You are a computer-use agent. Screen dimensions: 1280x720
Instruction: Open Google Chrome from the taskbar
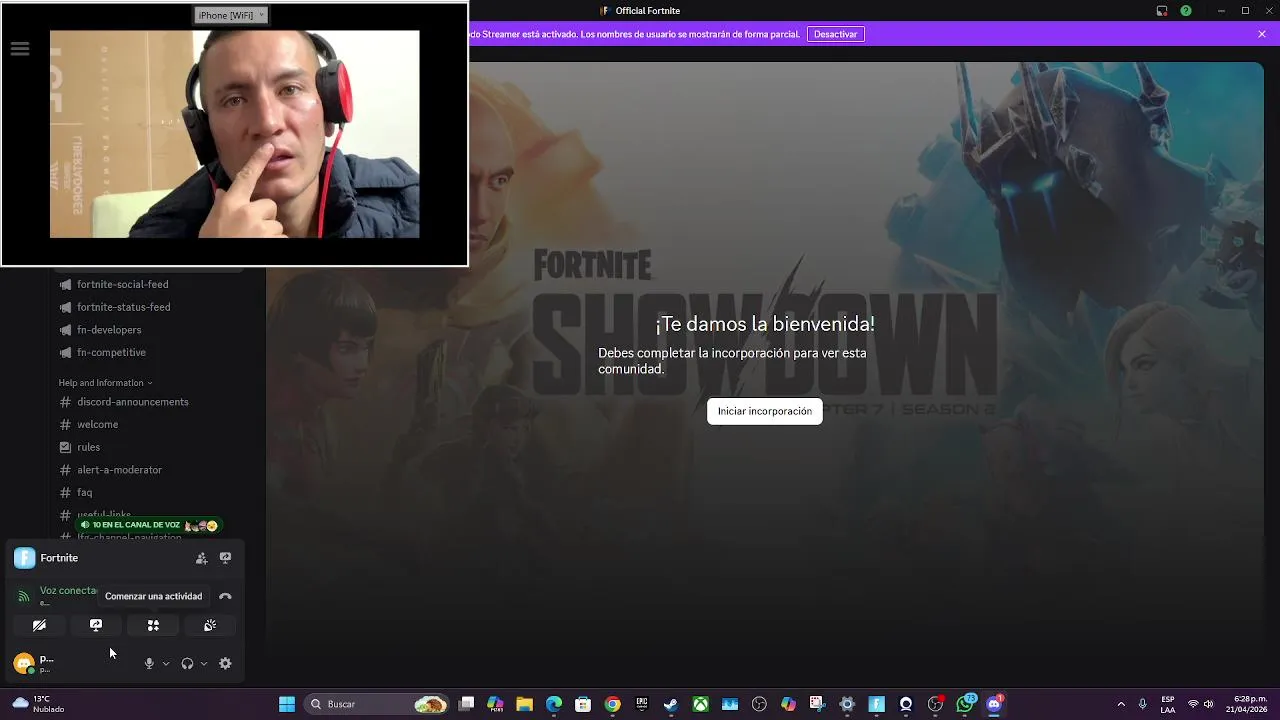pyautogui.click(x=613, y=704)
